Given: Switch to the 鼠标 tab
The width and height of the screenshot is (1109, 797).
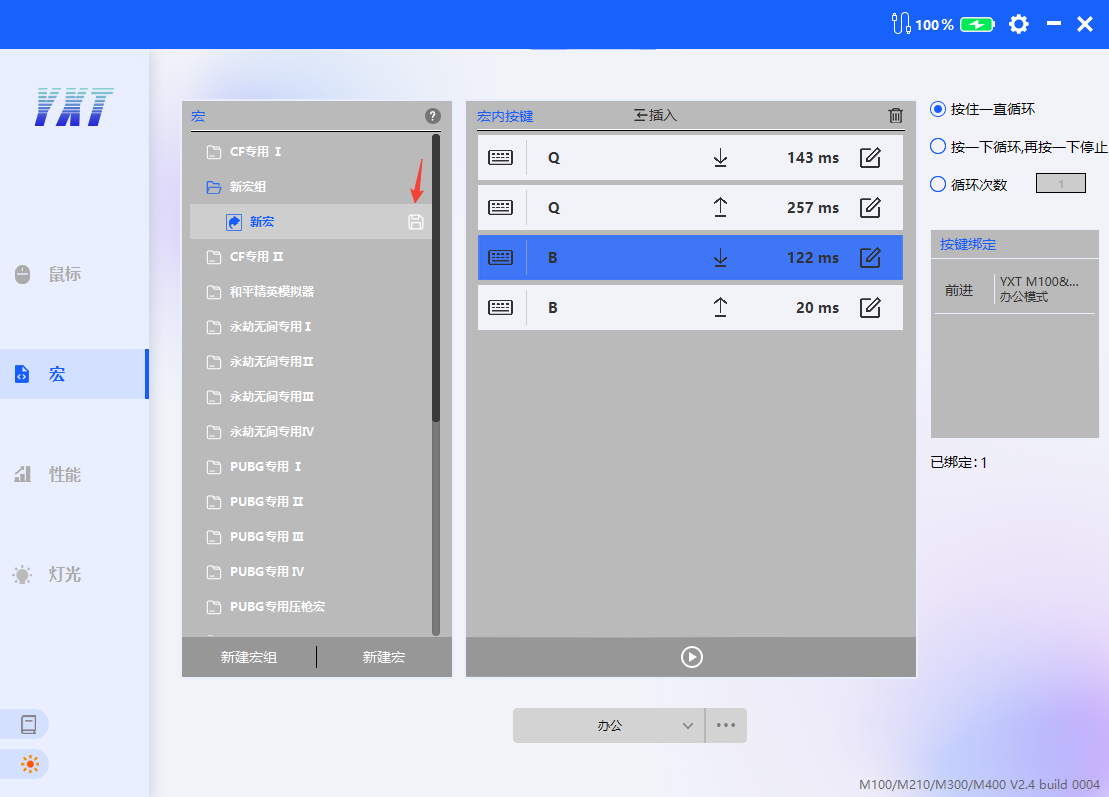Looking at the screenshot, I should tap(64, 274).
